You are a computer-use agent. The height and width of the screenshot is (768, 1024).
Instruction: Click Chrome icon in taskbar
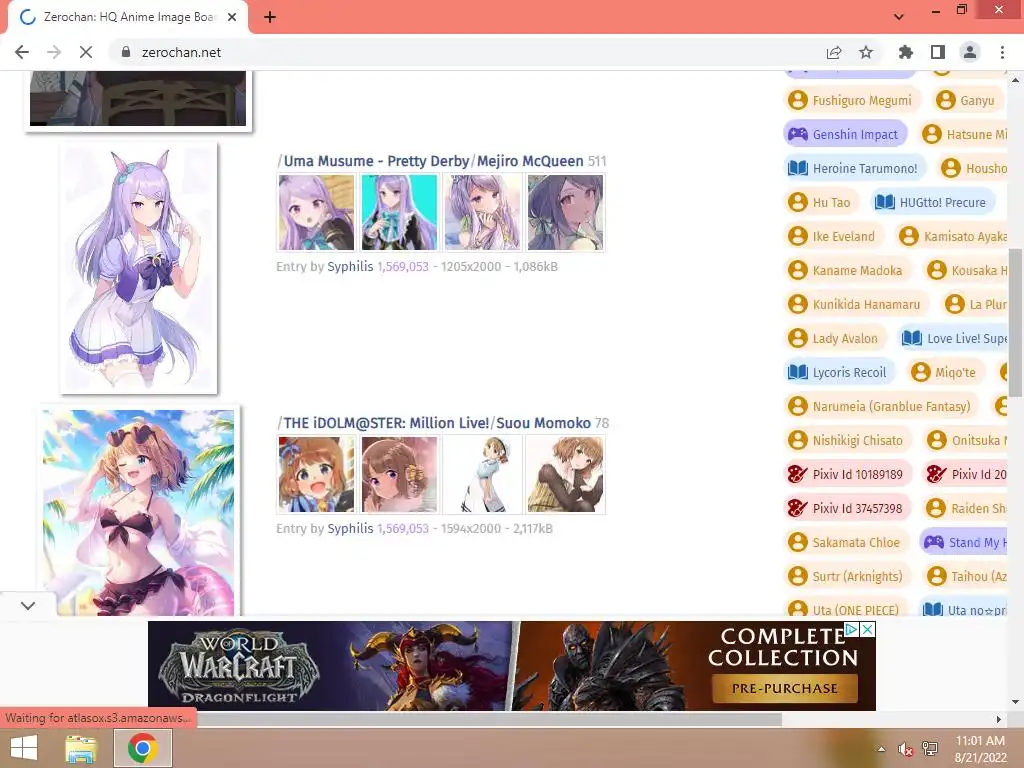(x=142, y=748)
